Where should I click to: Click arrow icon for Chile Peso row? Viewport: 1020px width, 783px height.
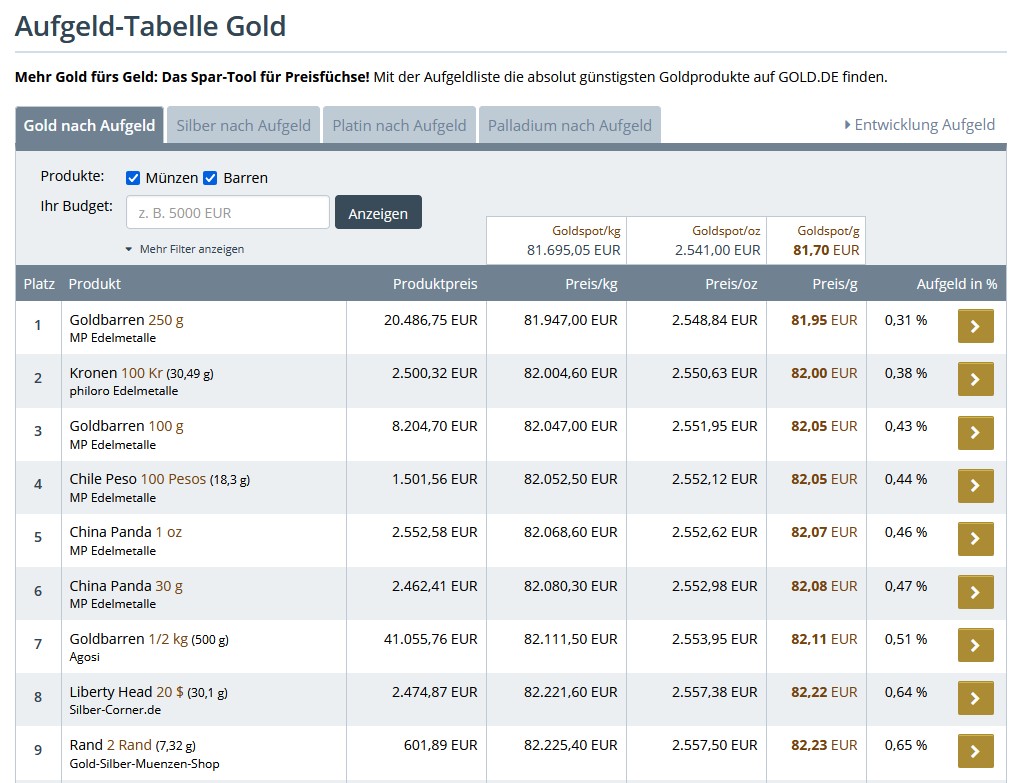pyautogui.click(x=975, y=486)
